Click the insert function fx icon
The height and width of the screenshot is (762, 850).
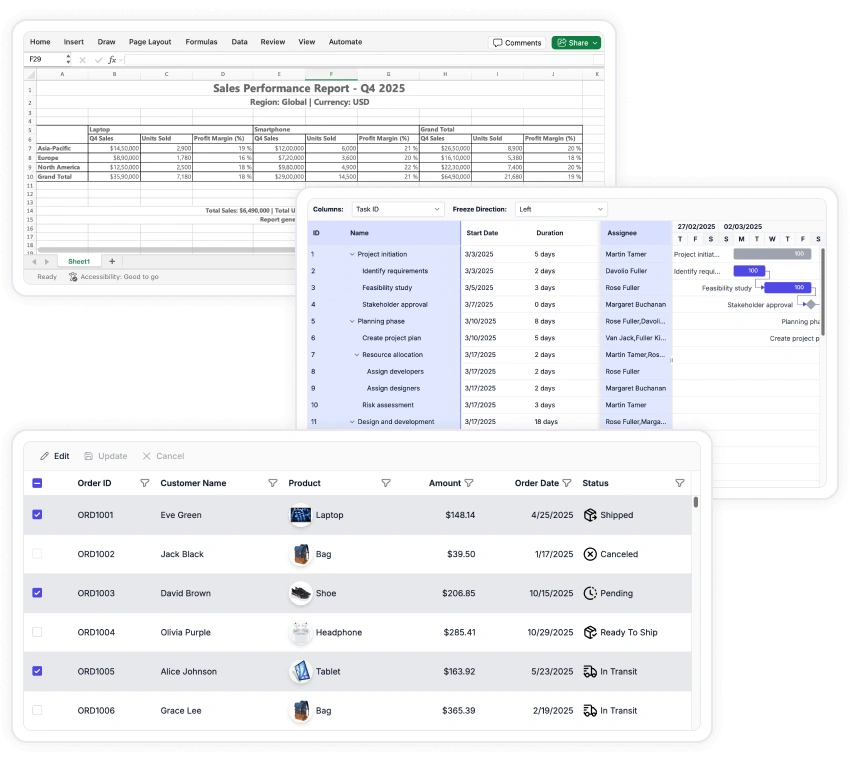pyautogui.click(x=112, y=60)
